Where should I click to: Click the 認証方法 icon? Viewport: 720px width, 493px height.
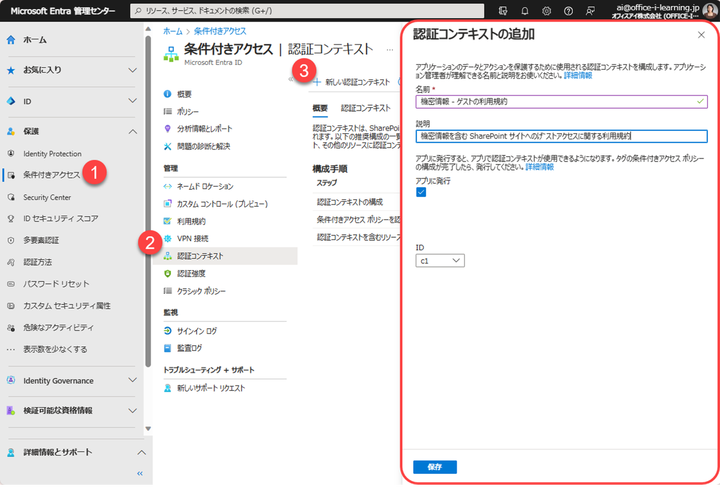11,262
